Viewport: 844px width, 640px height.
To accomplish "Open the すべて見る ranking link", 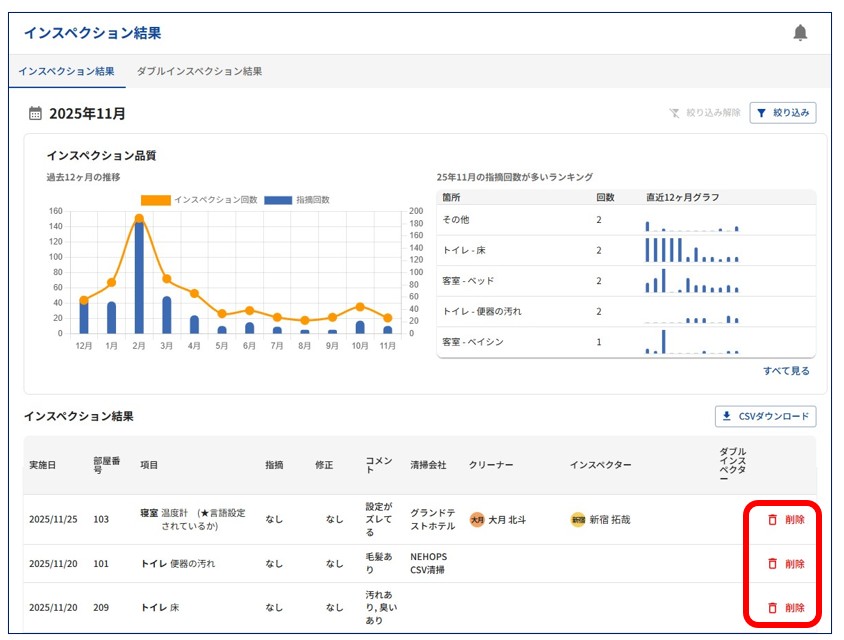I will click(x=786, y=371).
